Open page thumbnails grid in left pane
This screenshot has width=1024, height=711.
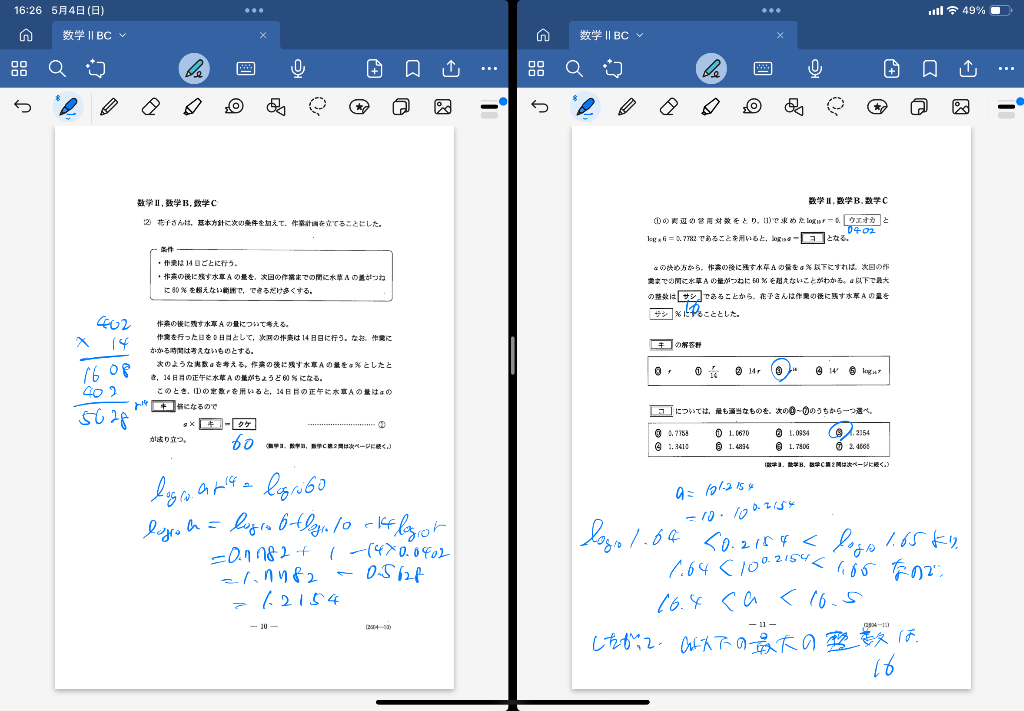(x=19, y=68)
